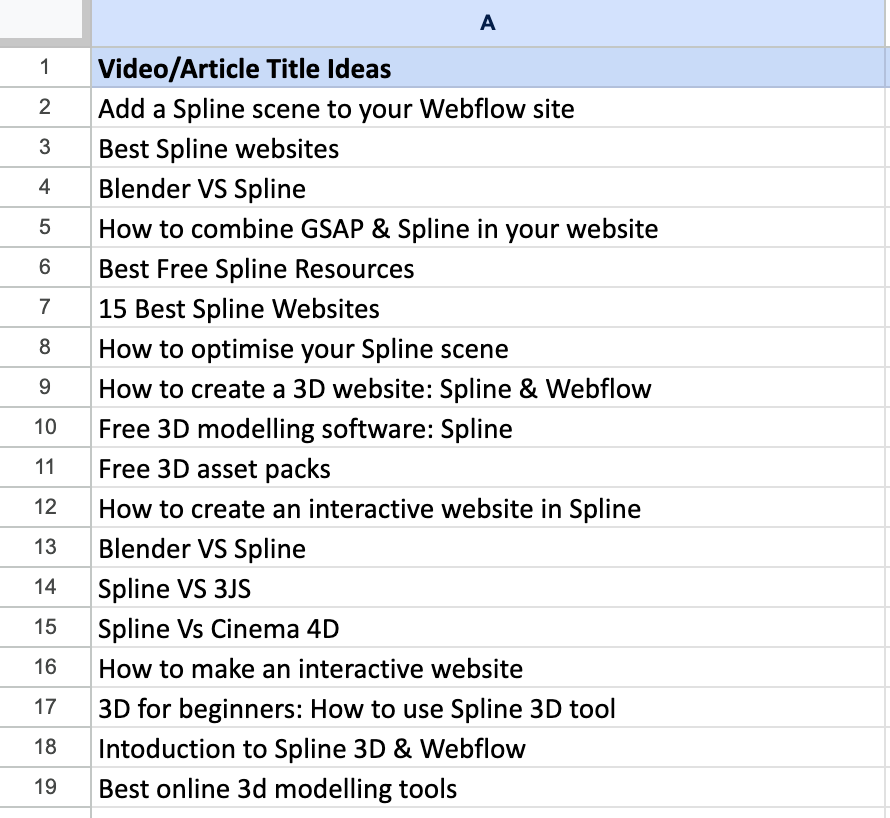Select cell 'Best online 3d modelling tools'
890x818 pixels.
[490, 788]
